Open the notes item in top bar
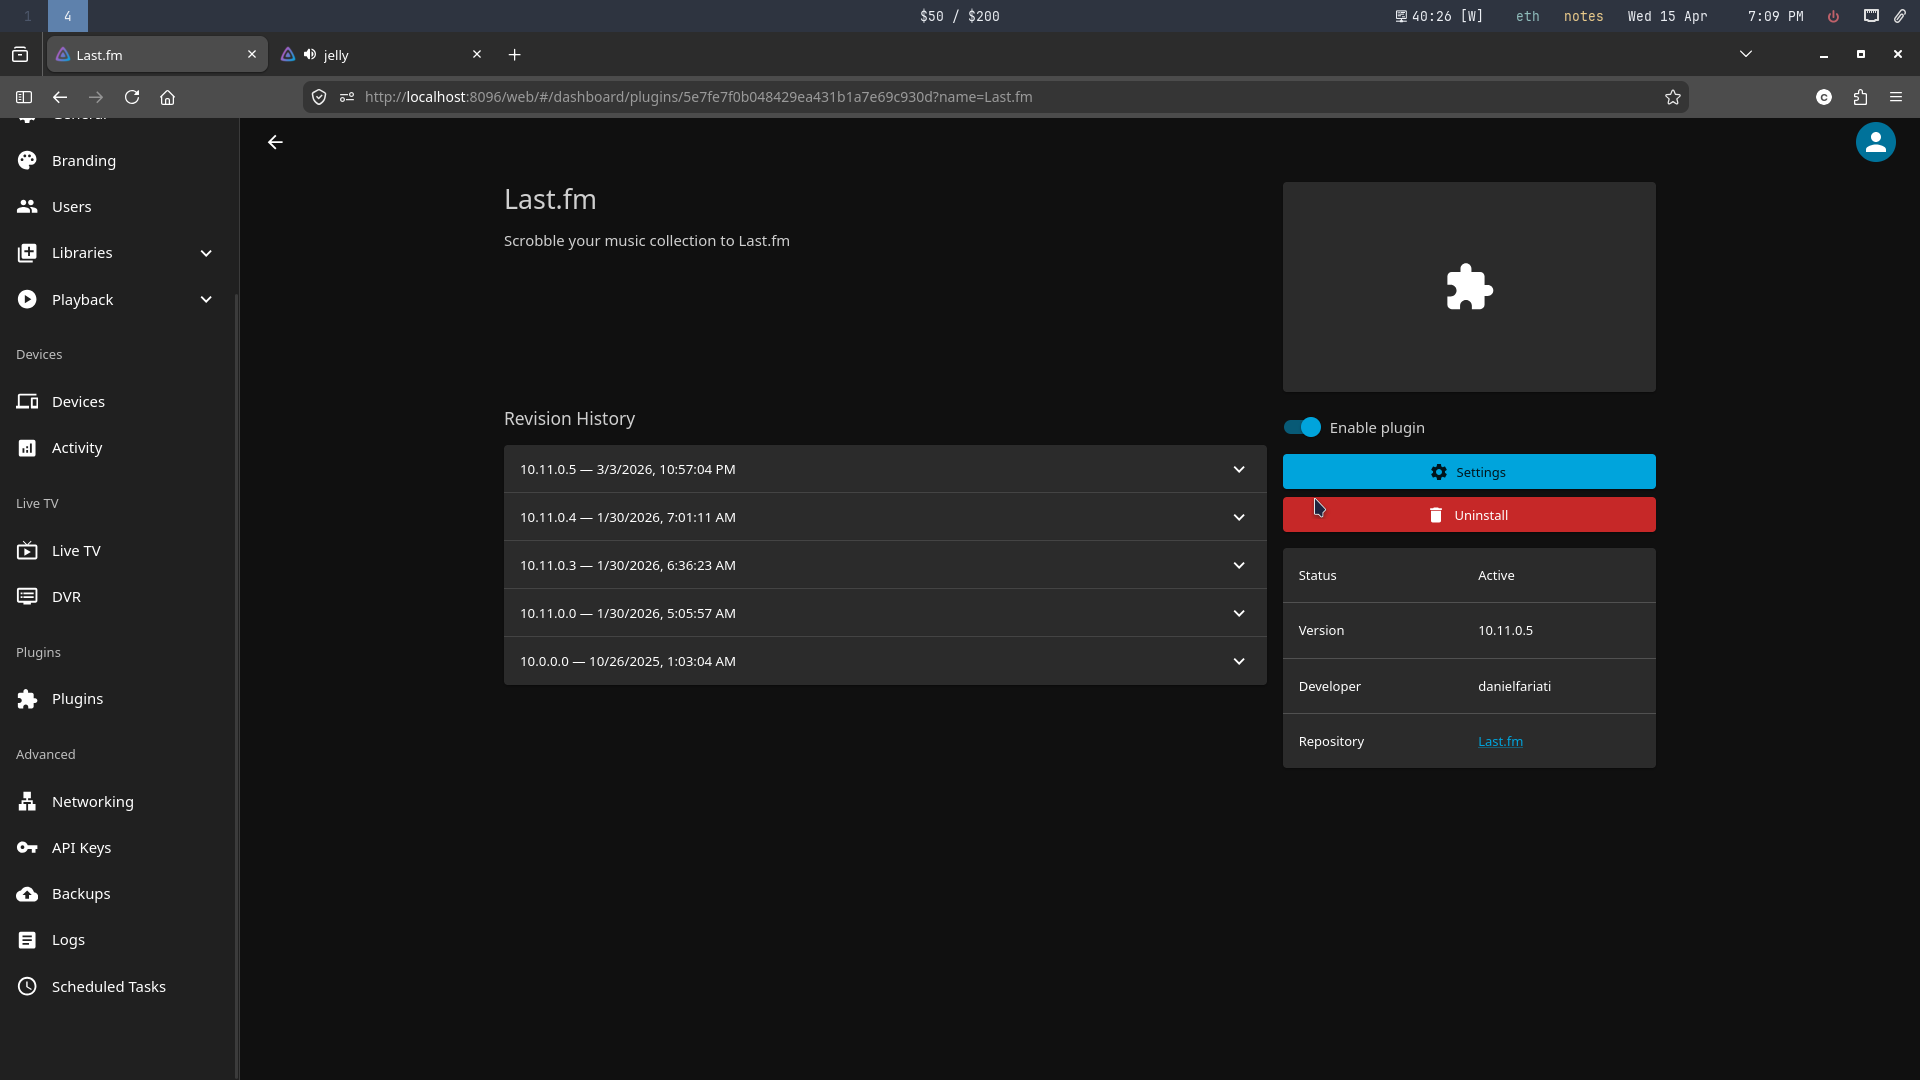 pos(1583,16)
